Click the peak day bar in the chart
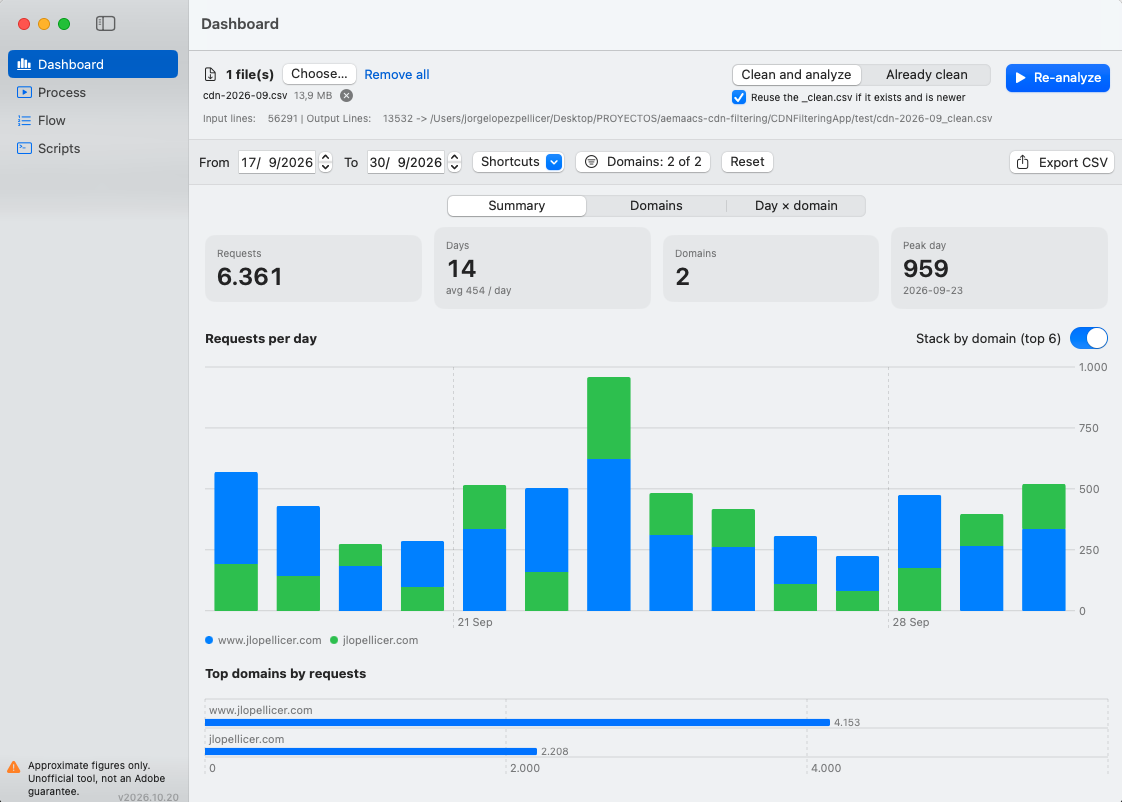The height and width of the screenshot is (802, 1122). 608,494
